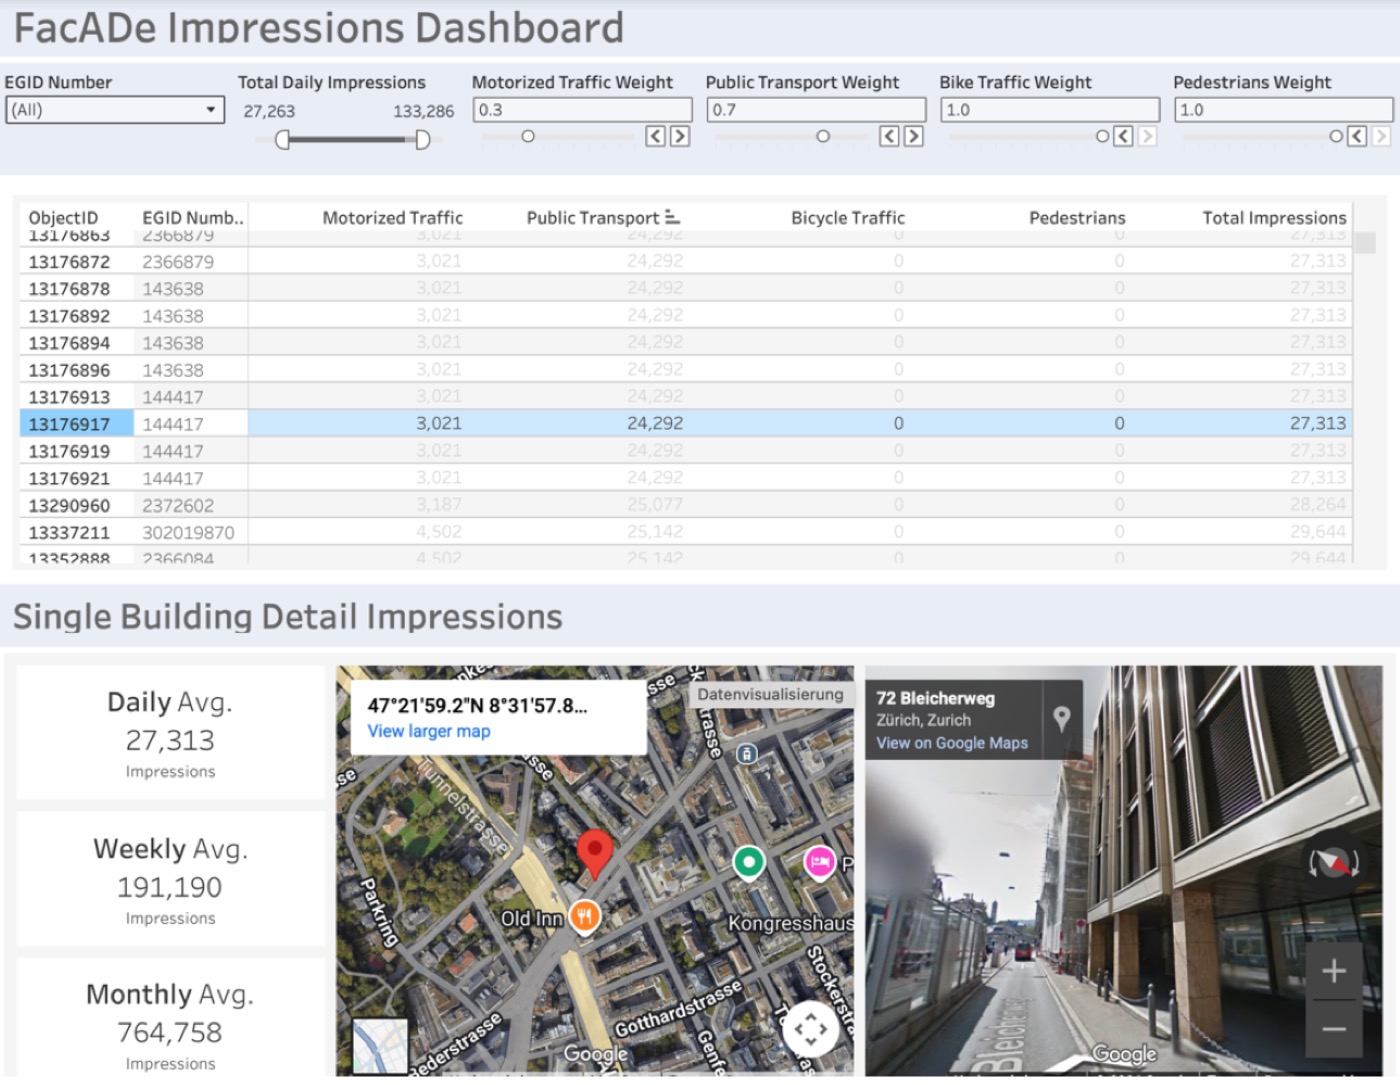Click the Pedestrians column header
The width and height of the screenshot is (1400, 1085).
[x=1077, y=217]
